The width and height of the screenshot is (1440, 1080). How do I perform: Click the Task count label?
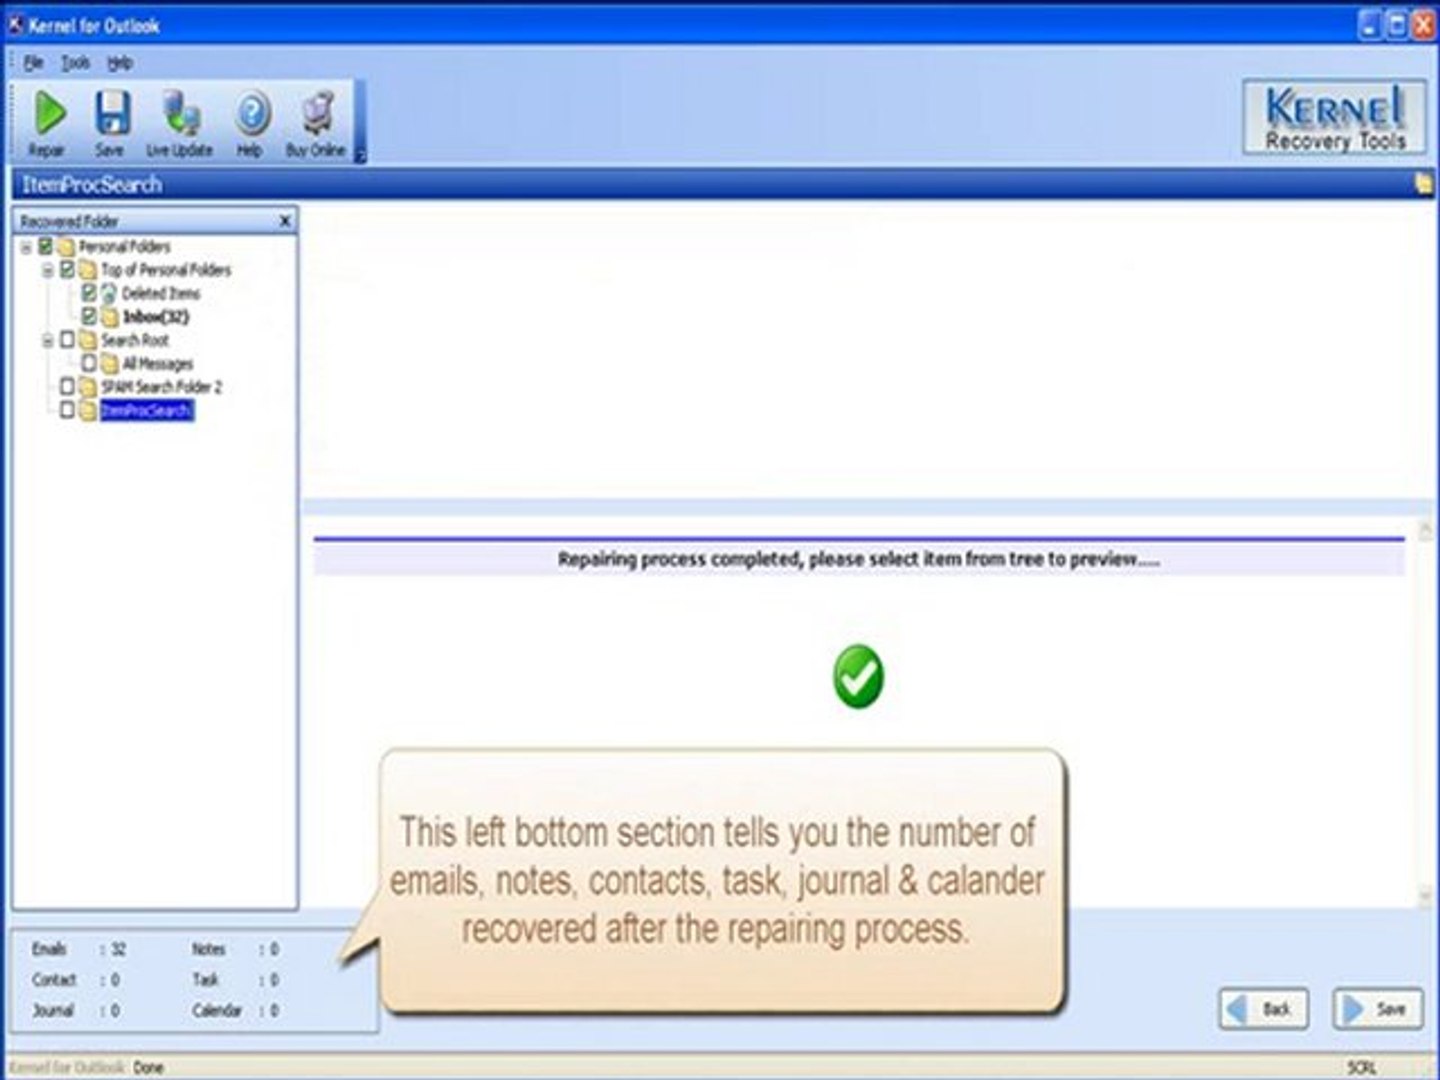pyautogui.click(x=205, y=980)
